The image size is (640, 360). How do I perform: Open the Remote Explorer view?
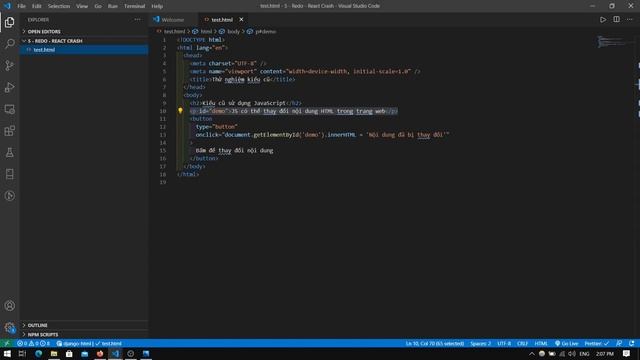tap(9, 109)
